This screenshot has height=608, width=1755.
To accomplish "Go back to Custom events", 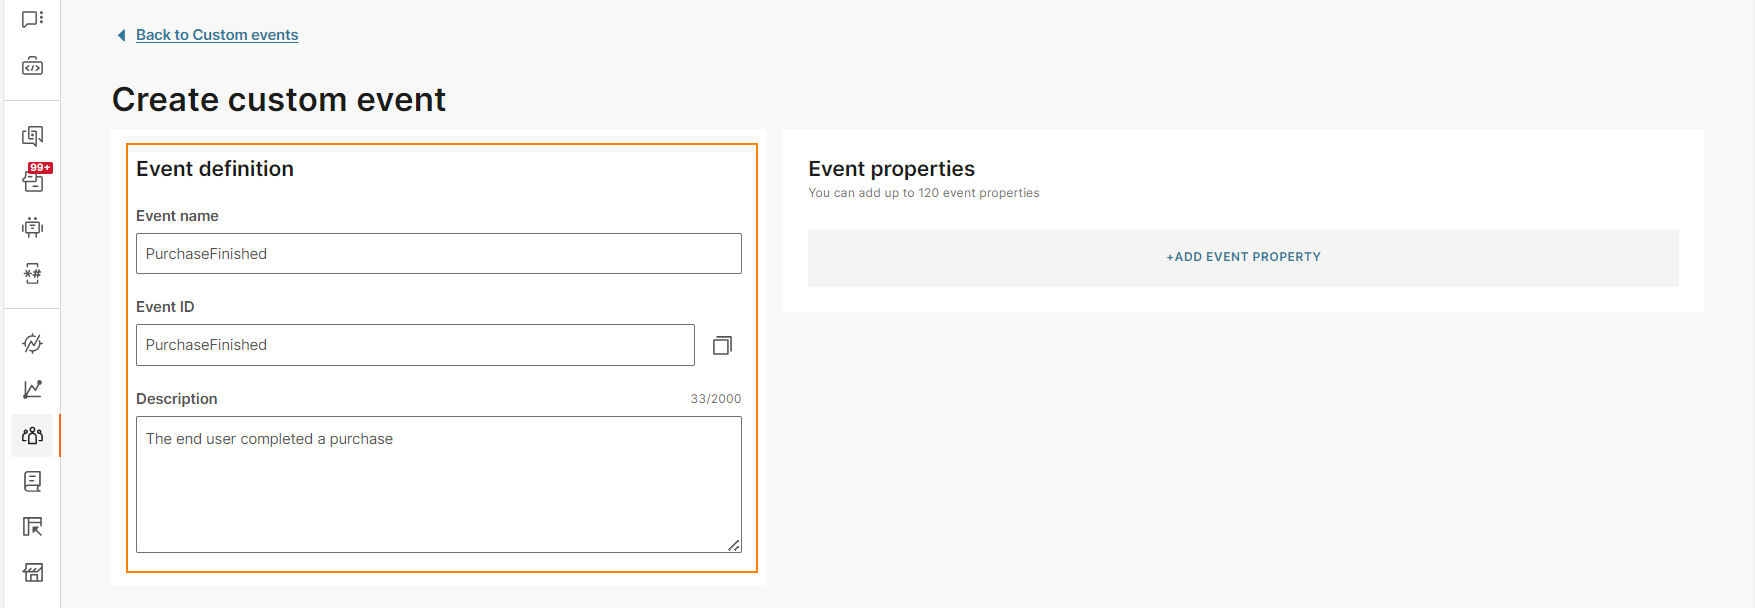I will pyautogui.click(x=217, y=35).
